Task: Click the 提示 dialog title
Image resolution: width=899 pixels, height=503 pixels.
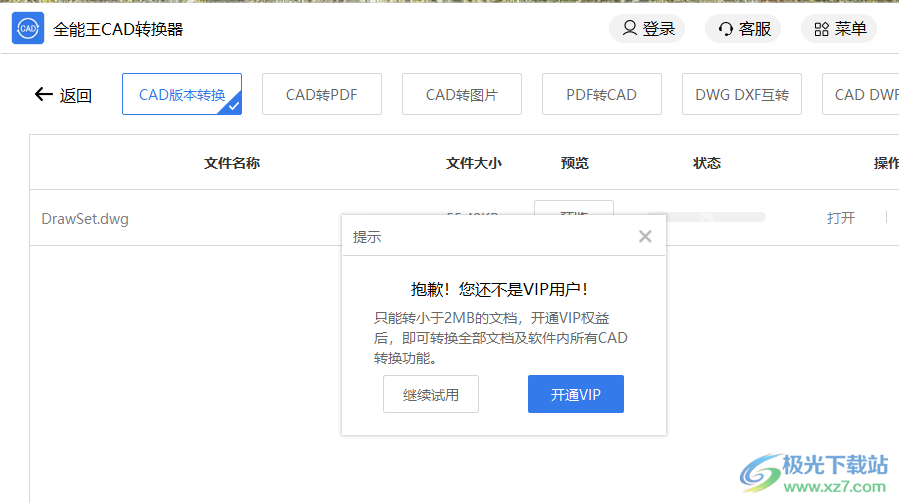Action: point(367,237)
